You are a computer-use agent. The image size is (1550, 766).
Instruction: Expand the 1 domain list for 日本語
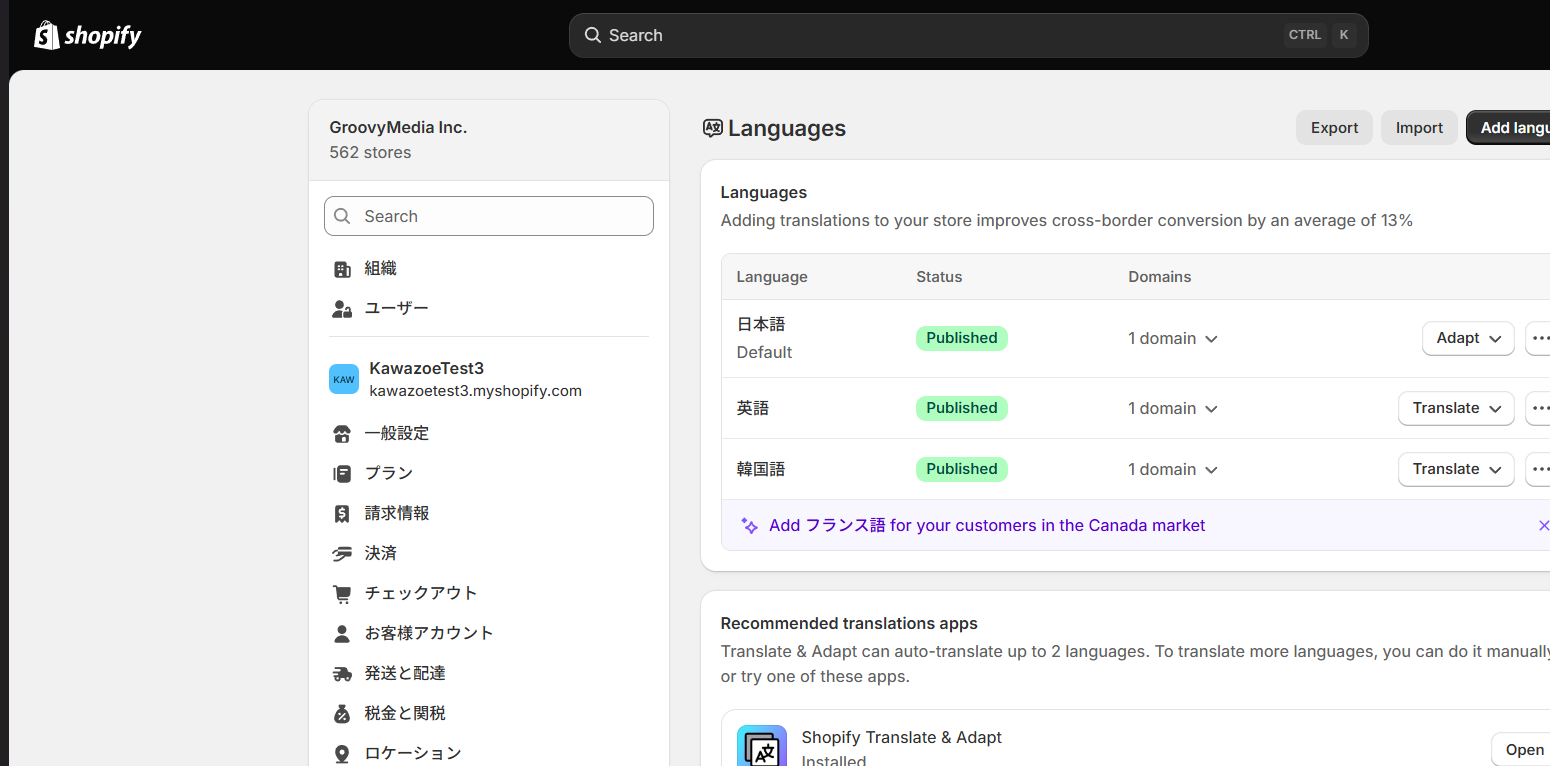[x=1173, y=339]
